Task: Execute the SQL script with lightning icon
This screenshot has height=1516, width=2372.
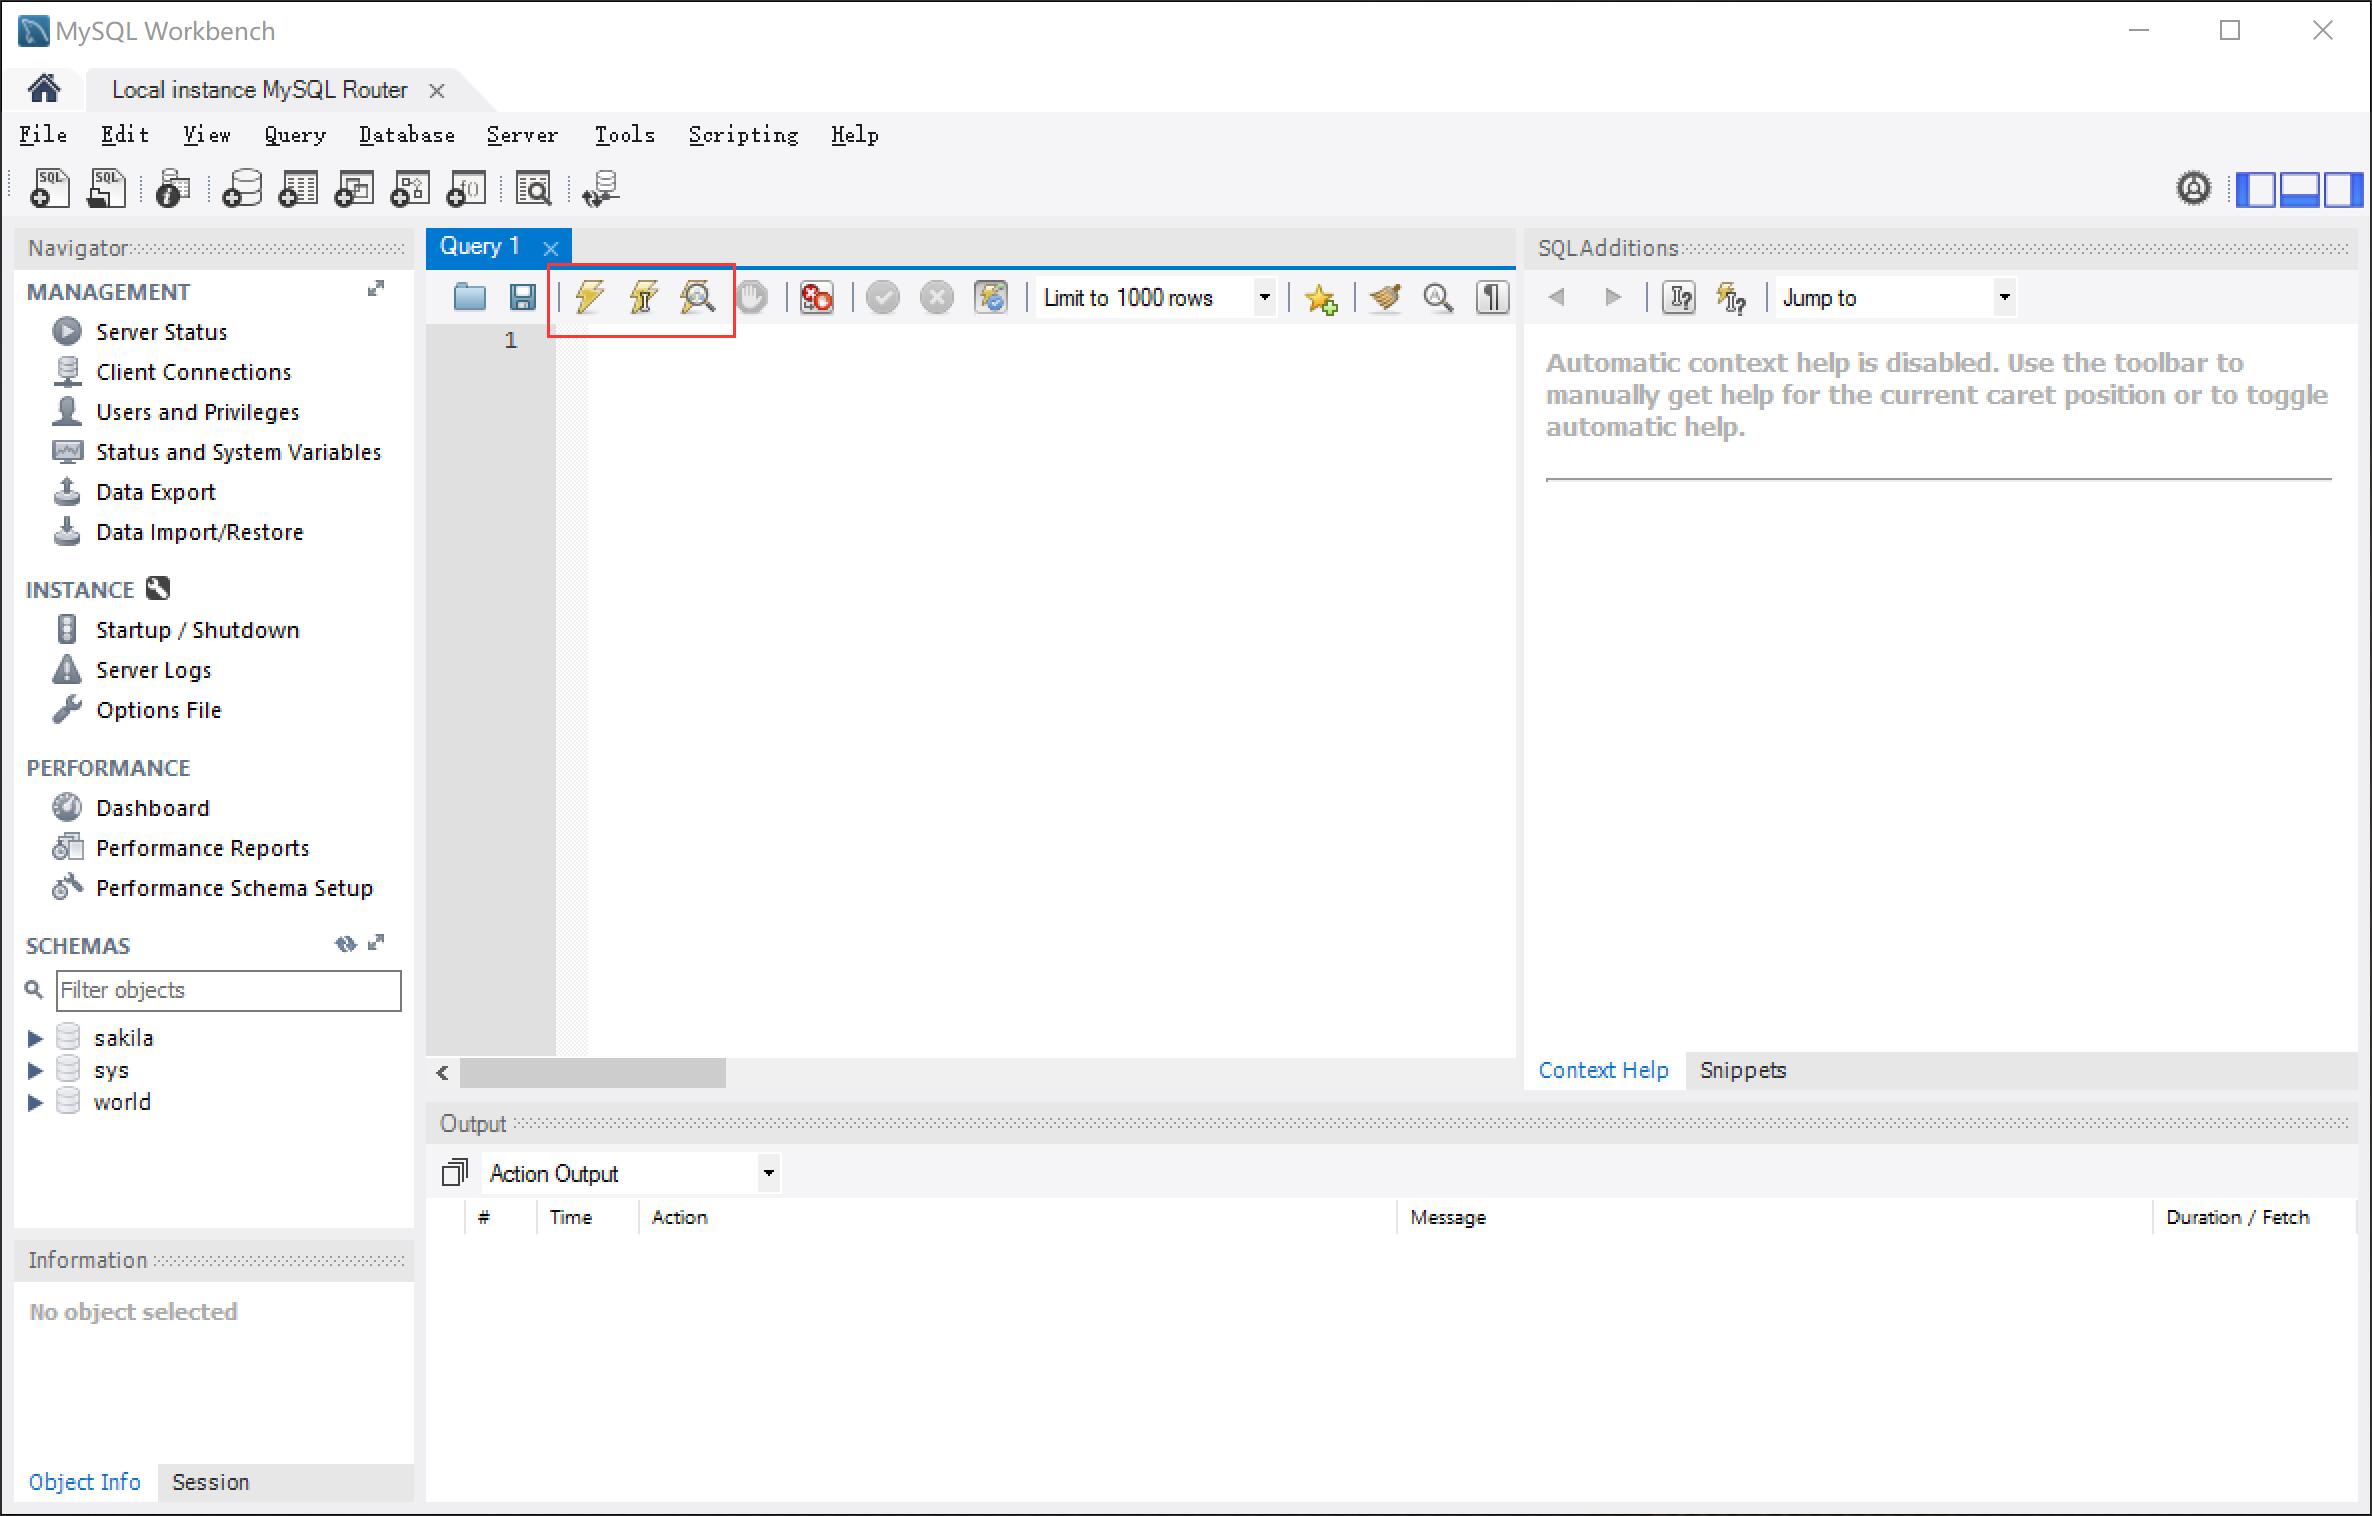Action: coord(590,297)
